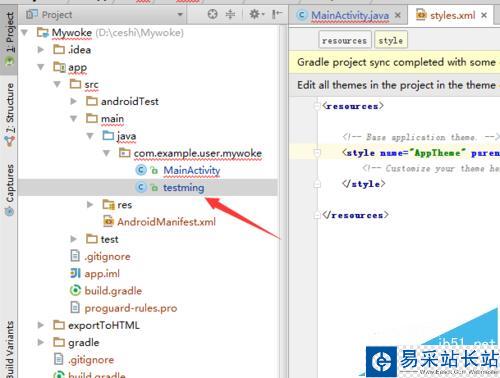Screen dimensions: 500x378
Task: Click the AndroidManifest.xml file icon
Action: [x=108, y=222]
